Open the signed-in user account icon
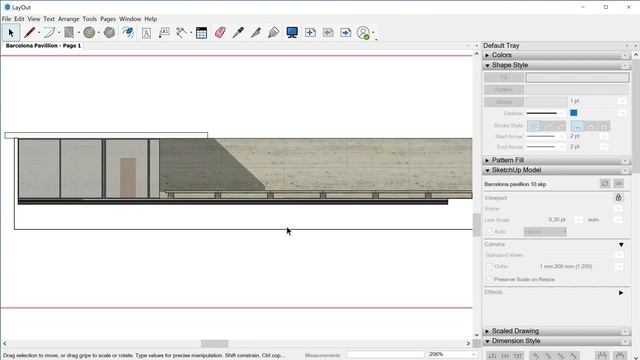The width and height of the screenshot is (640, 360). point(363,33)
